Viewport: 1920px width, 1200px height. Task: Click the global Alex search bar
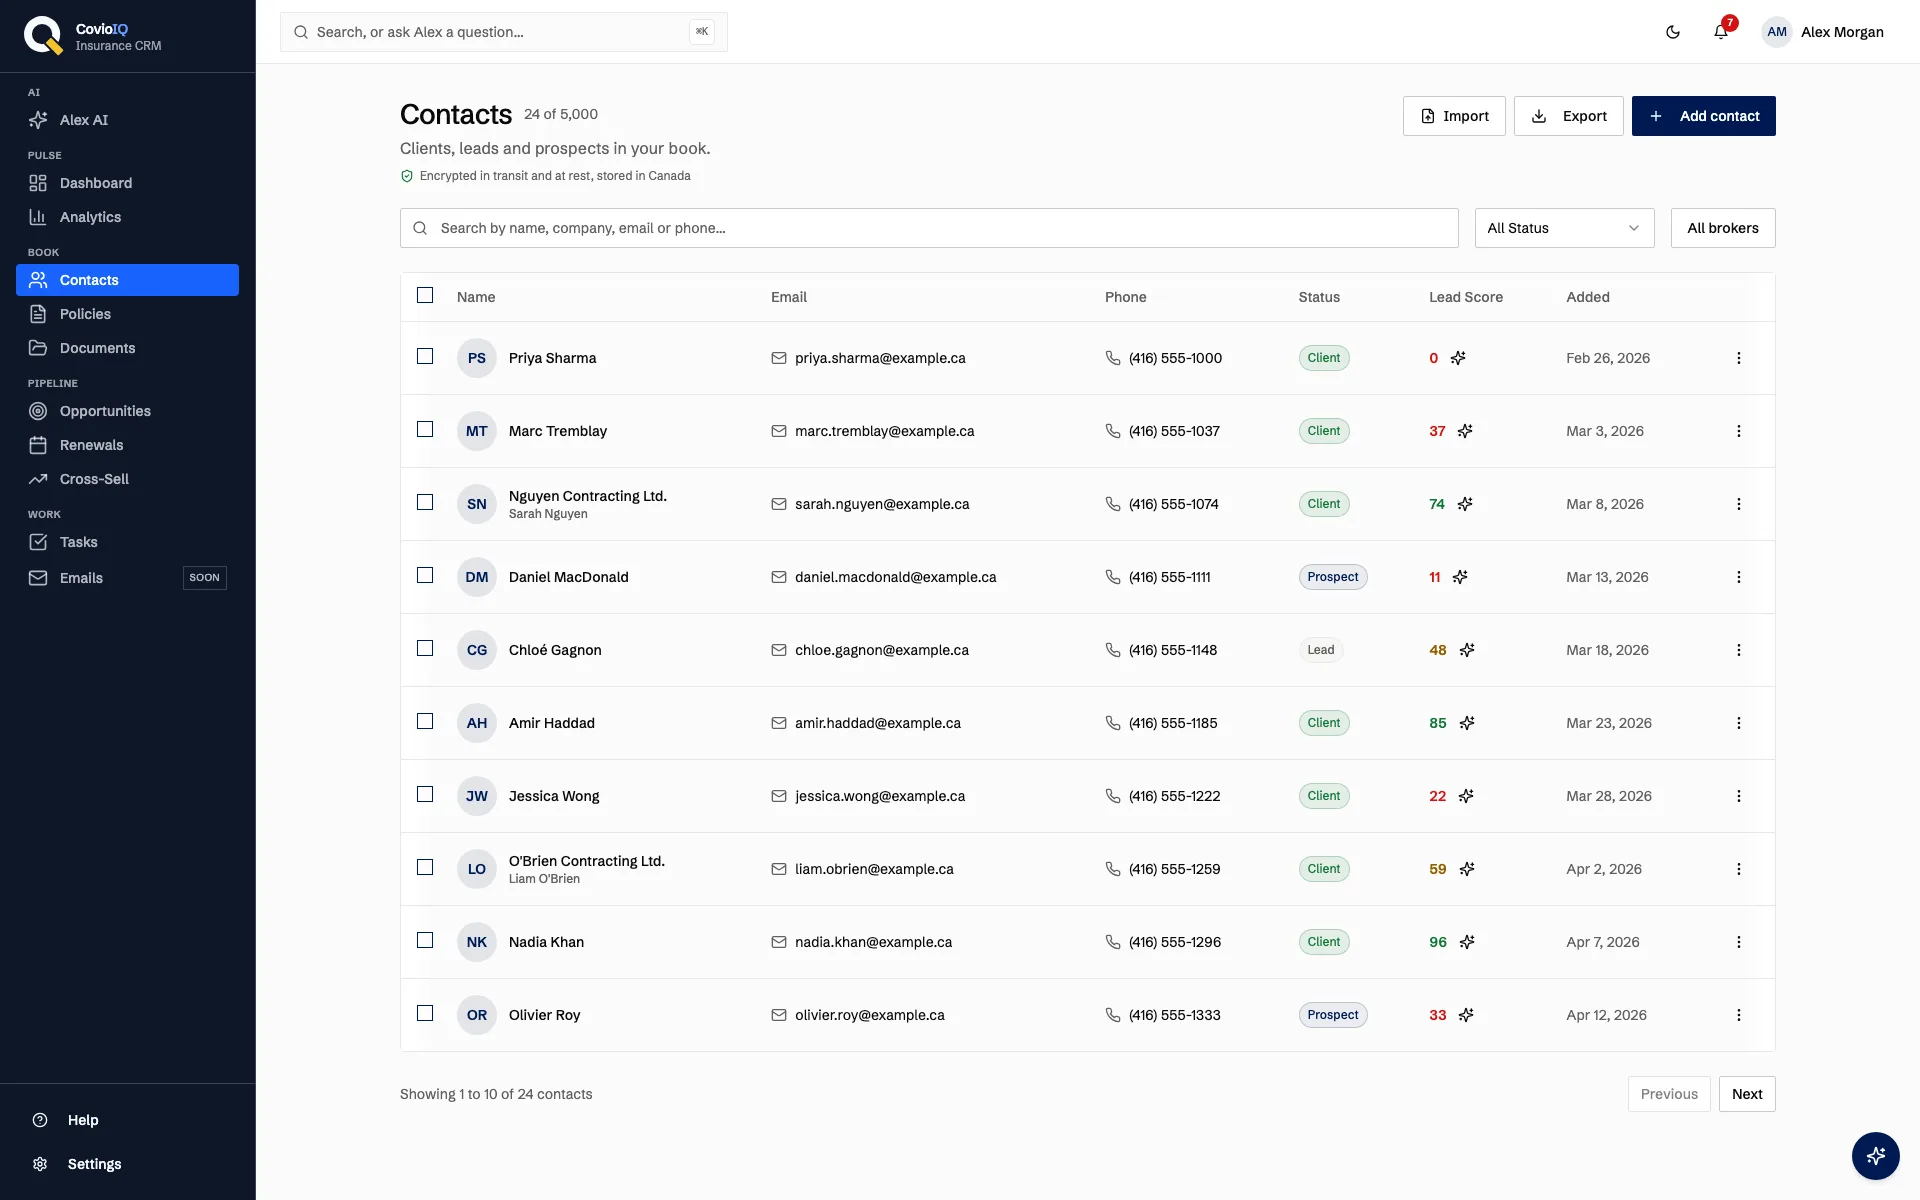click(x=503, y=32)
